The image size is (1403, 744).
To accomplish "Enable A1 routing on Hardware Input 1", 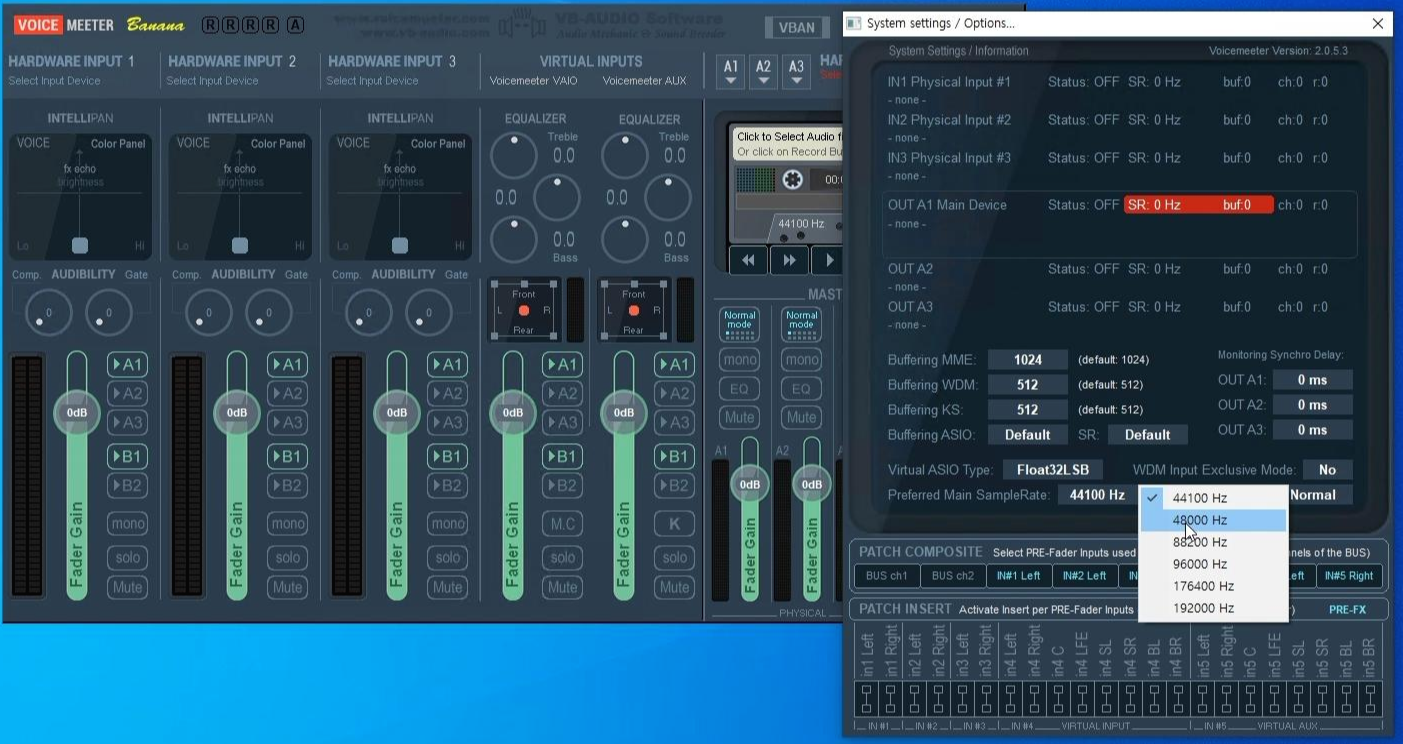I will [127, 365].
